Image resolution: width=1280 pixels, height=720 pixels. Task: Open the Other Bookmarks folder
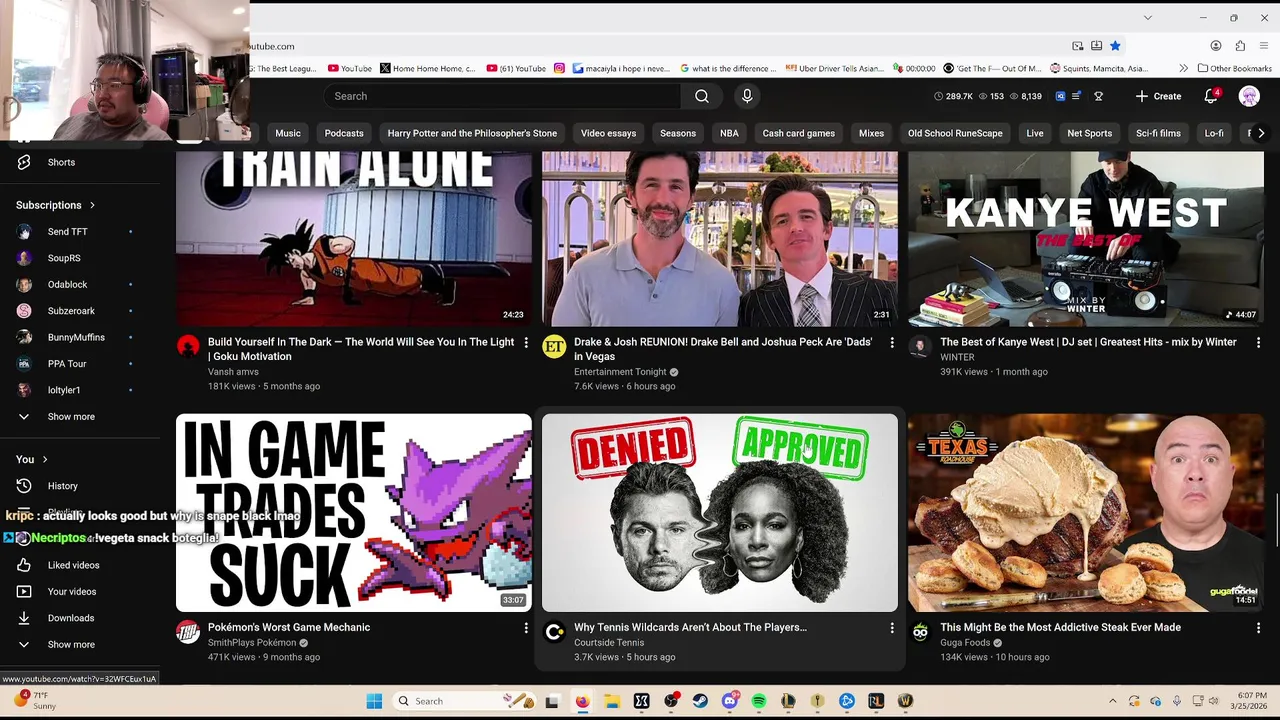pyautogui.click(x=1233, y=69)
